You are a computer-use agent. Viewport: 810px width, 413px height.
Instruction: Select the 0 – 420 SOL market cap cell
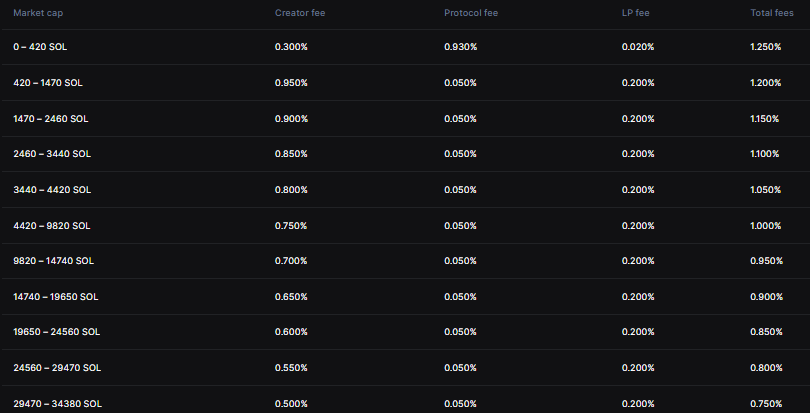(40, 47)
